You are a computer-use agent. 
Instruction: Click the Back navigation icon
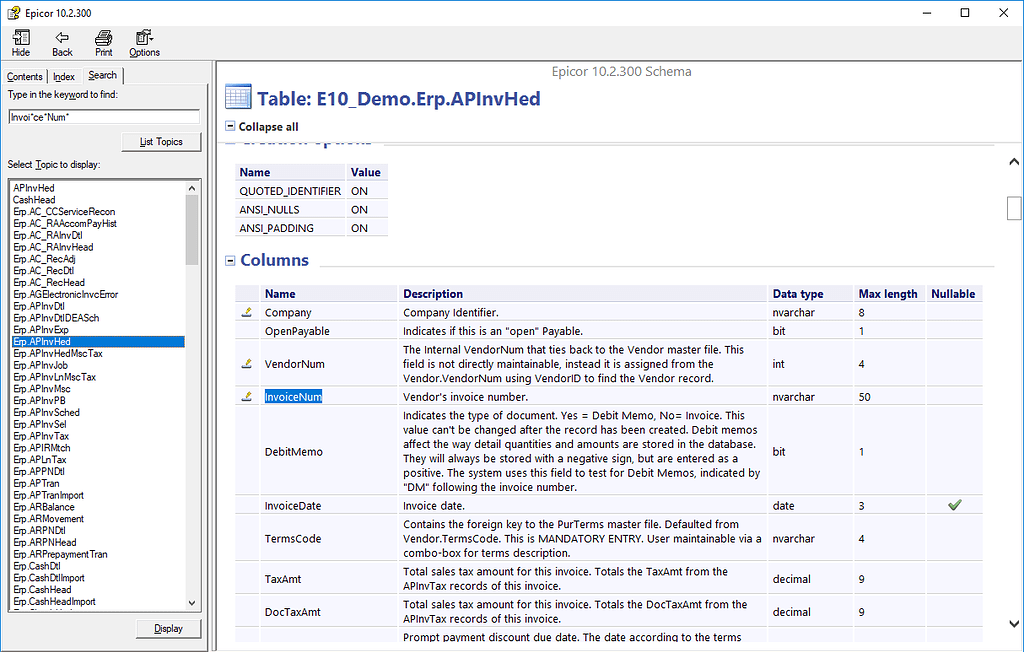(61, 42)
